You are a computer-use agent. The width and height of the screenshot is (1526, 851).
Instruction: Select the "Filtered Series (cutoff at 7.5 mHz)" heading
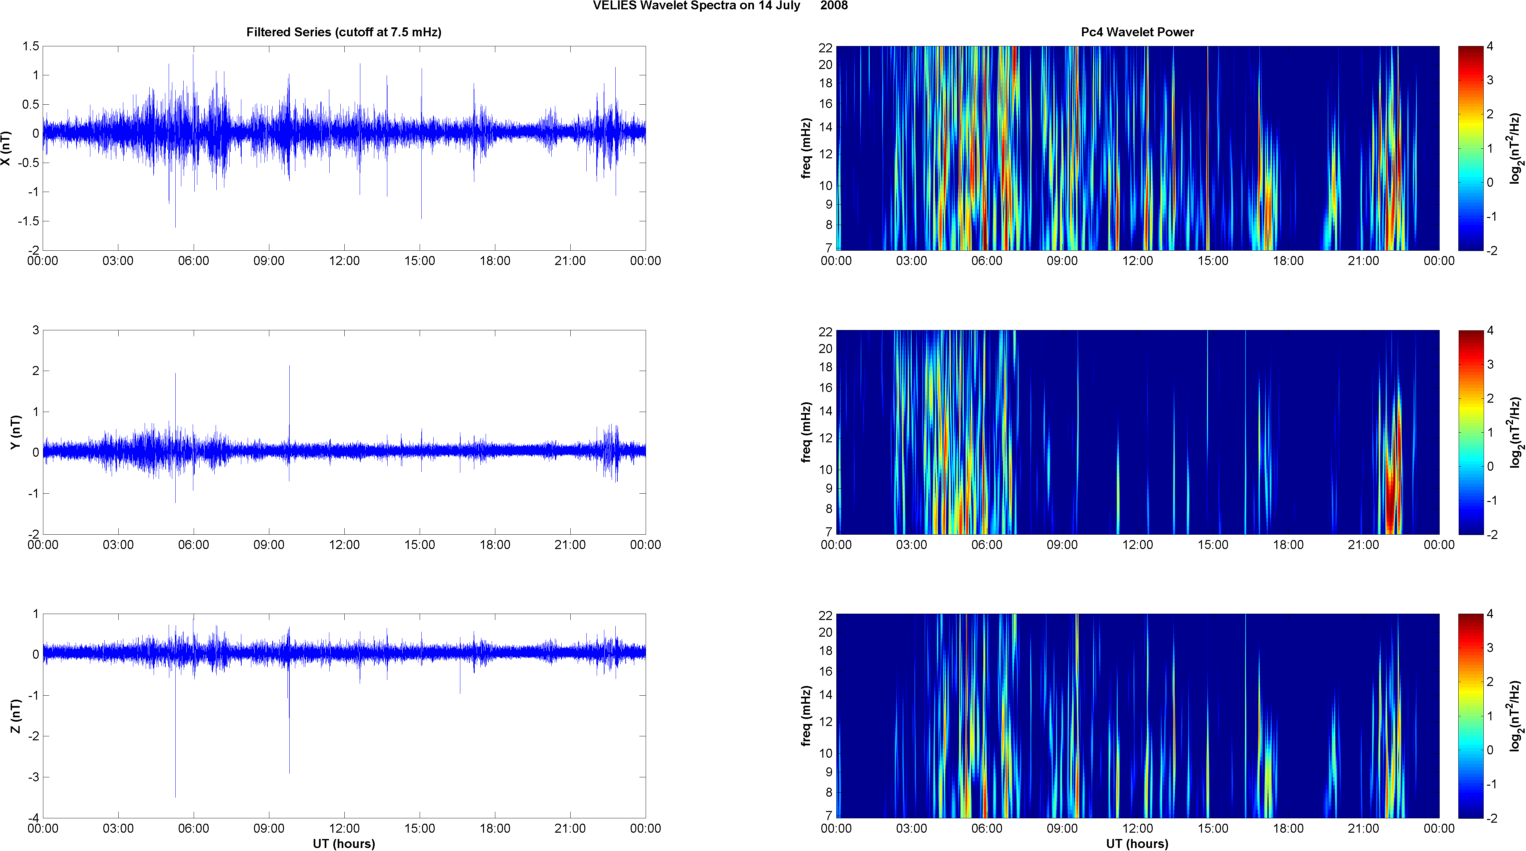(x=344, y=32)
